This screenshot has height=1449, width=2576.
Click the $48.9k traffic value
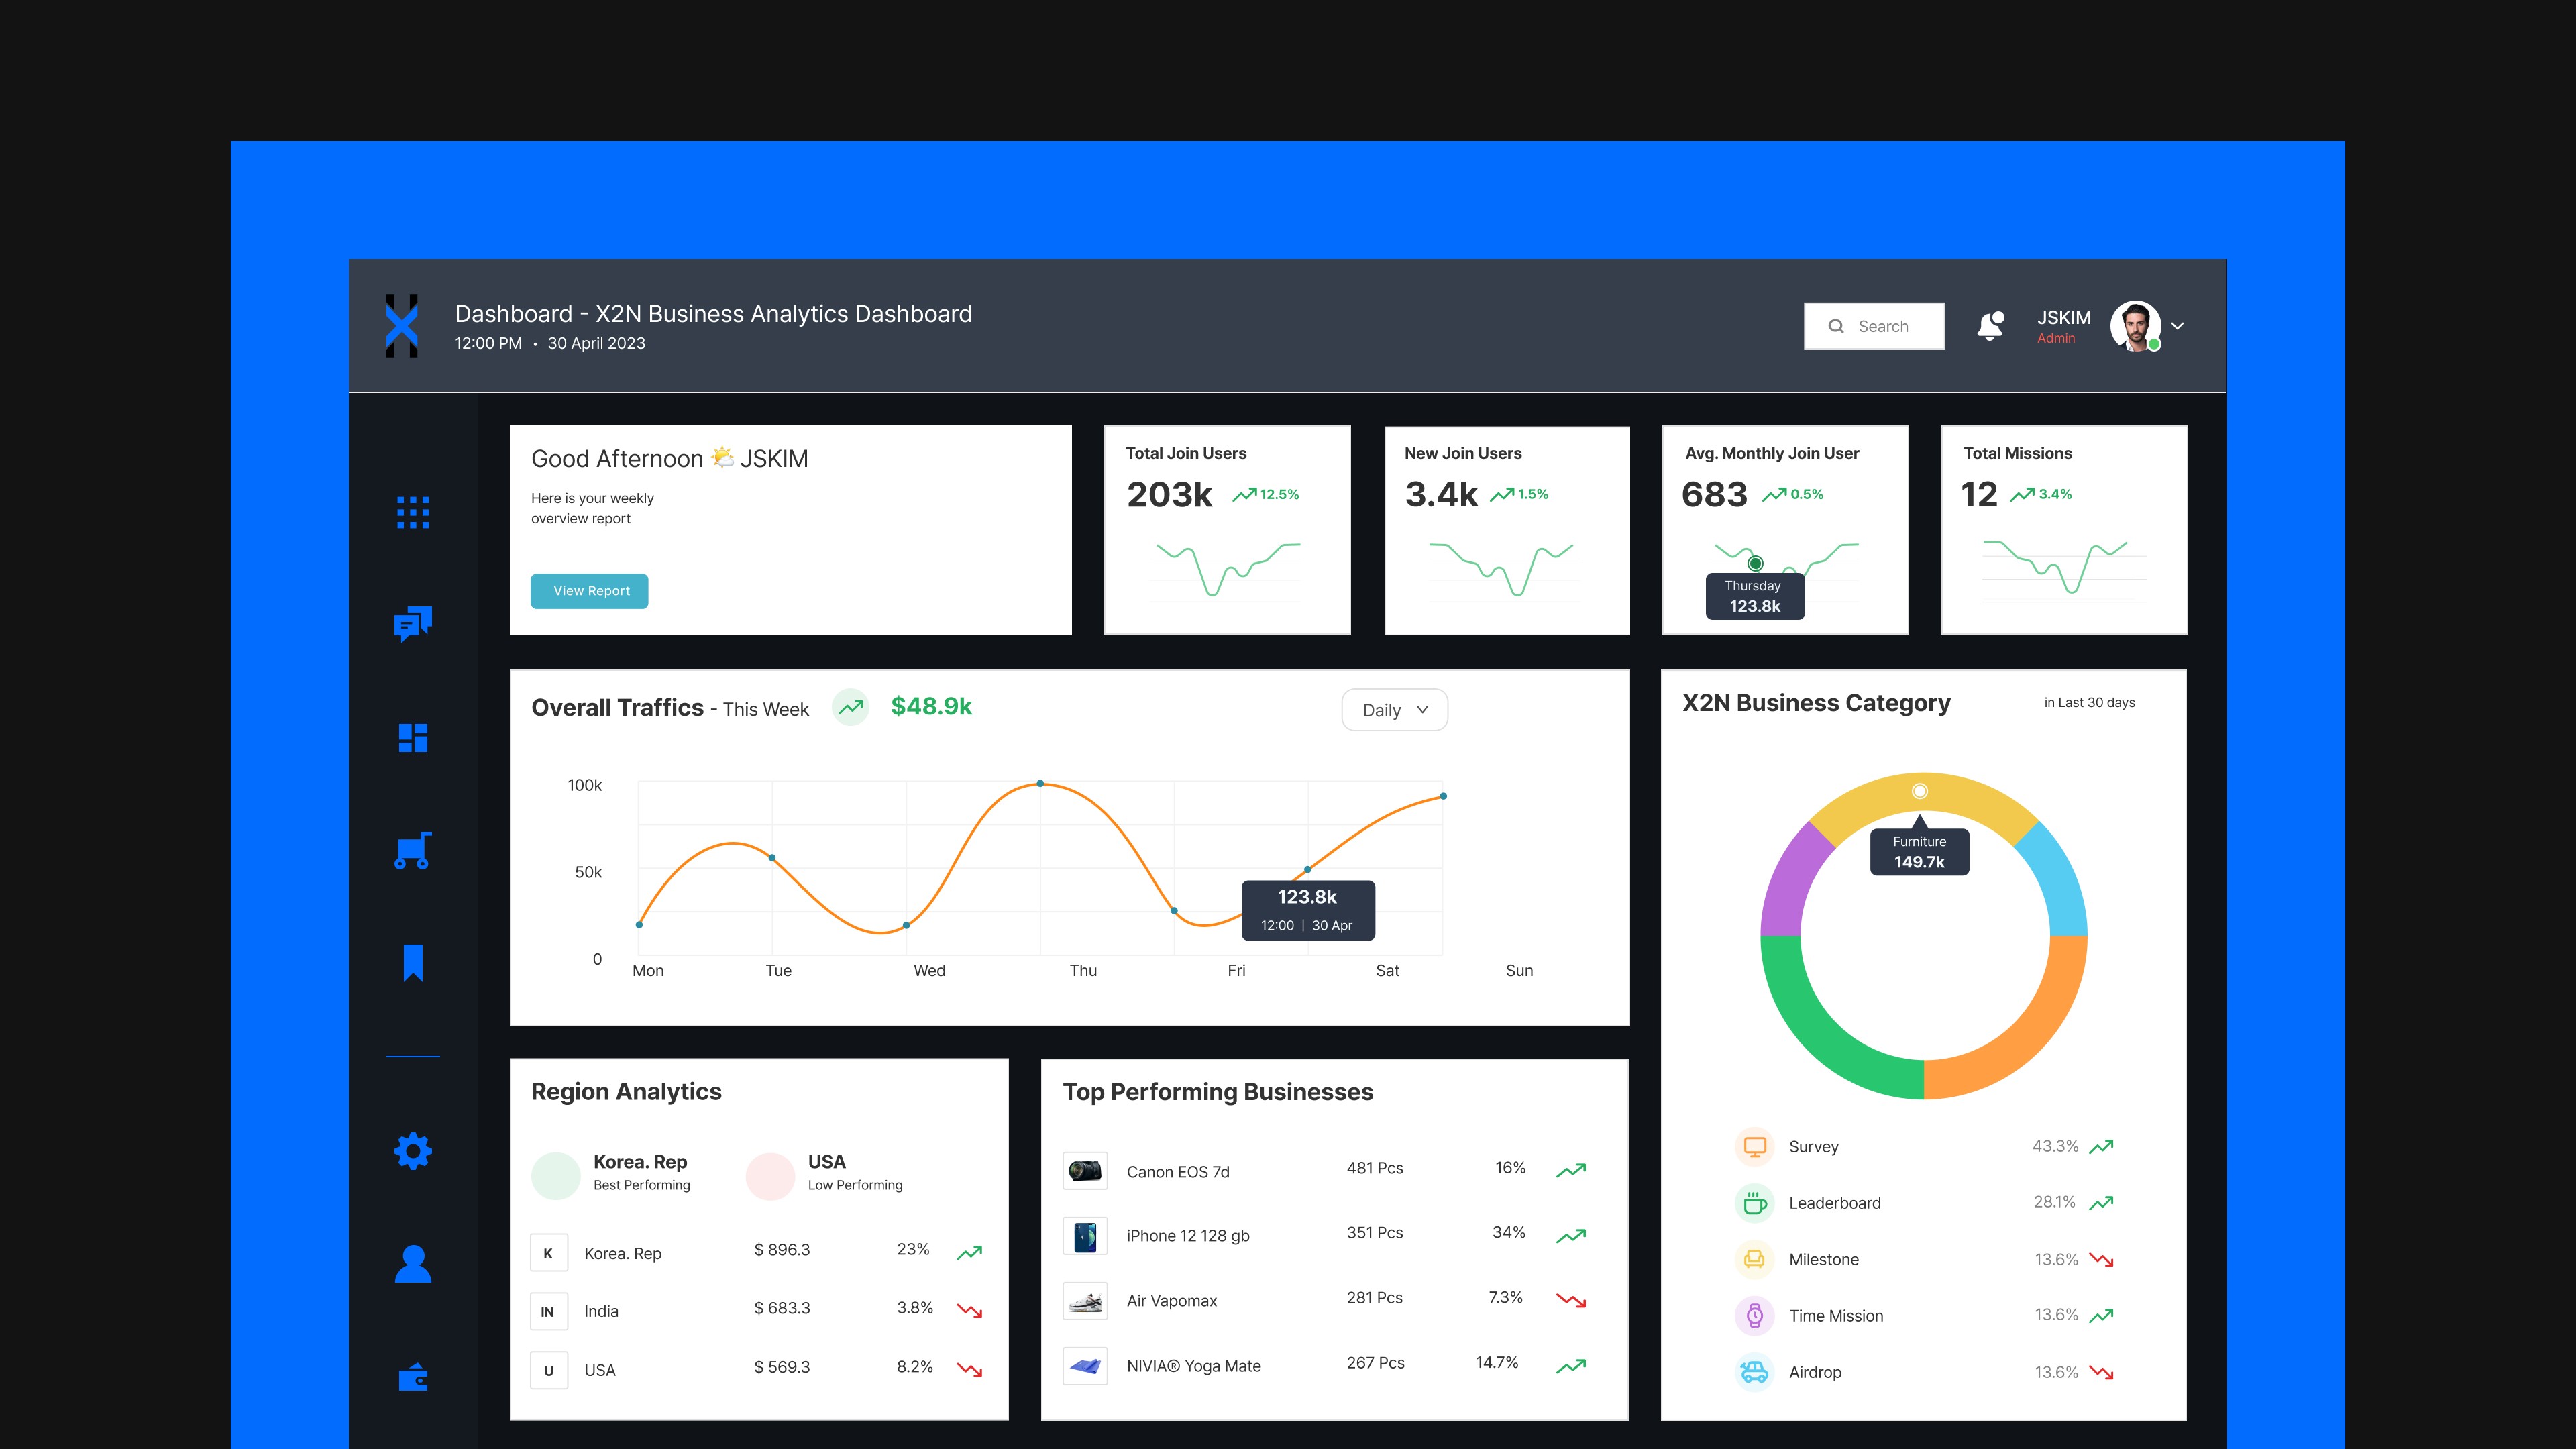[931, 706]
